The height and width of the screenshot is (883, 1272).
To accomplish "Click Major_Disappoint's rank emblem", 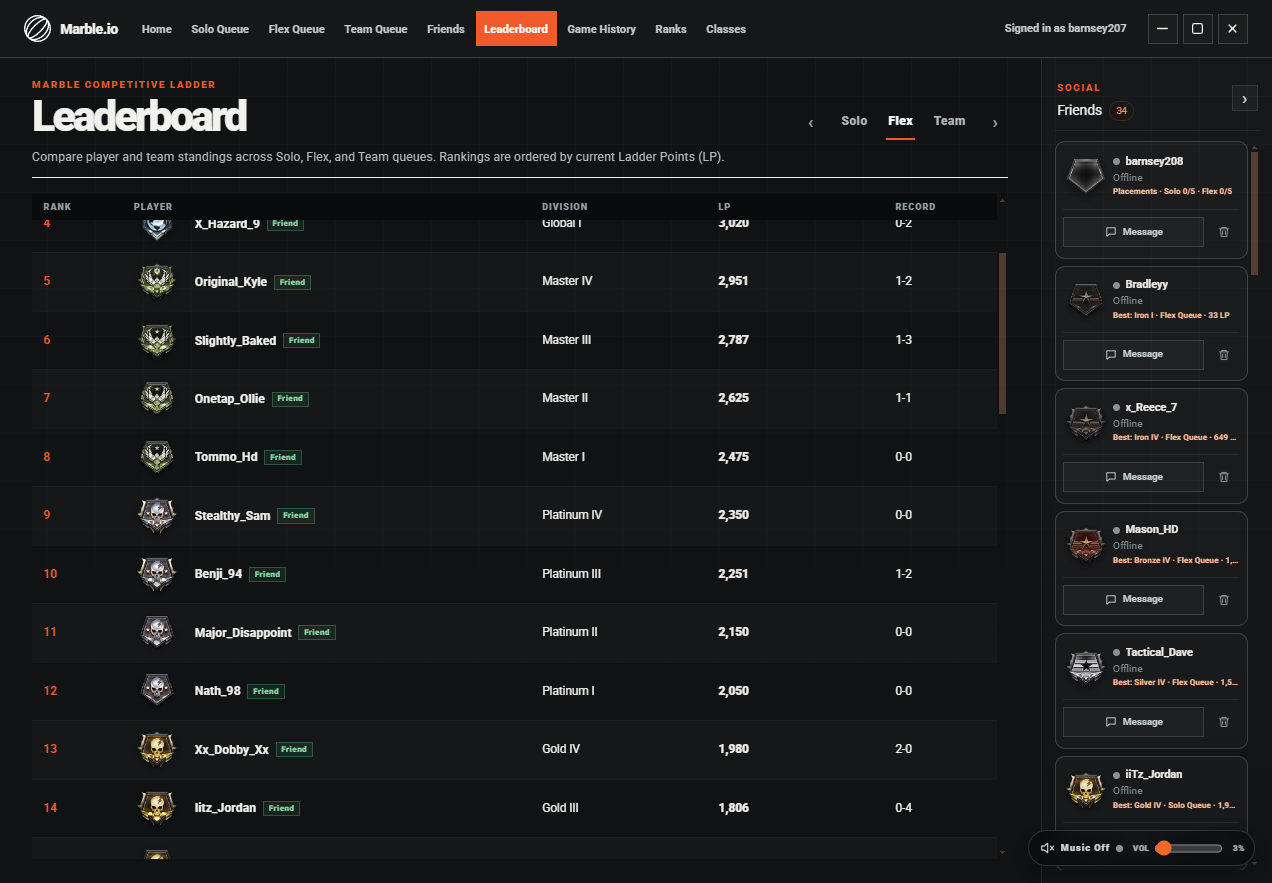I will (155, 632).
